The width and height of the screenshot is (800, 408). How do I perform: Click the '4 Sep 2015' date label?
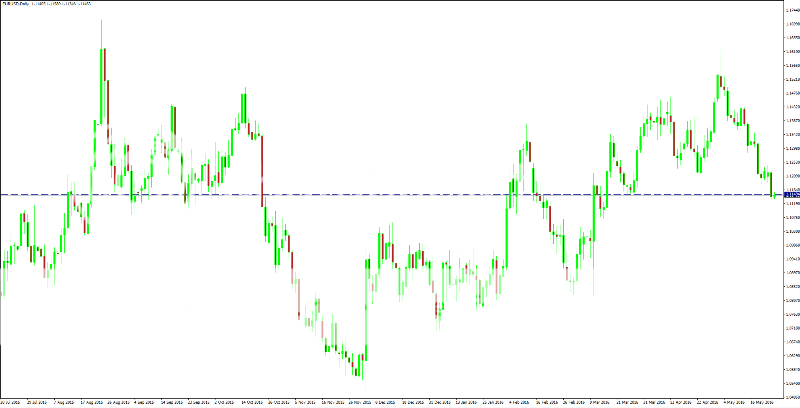coord(144,402)
